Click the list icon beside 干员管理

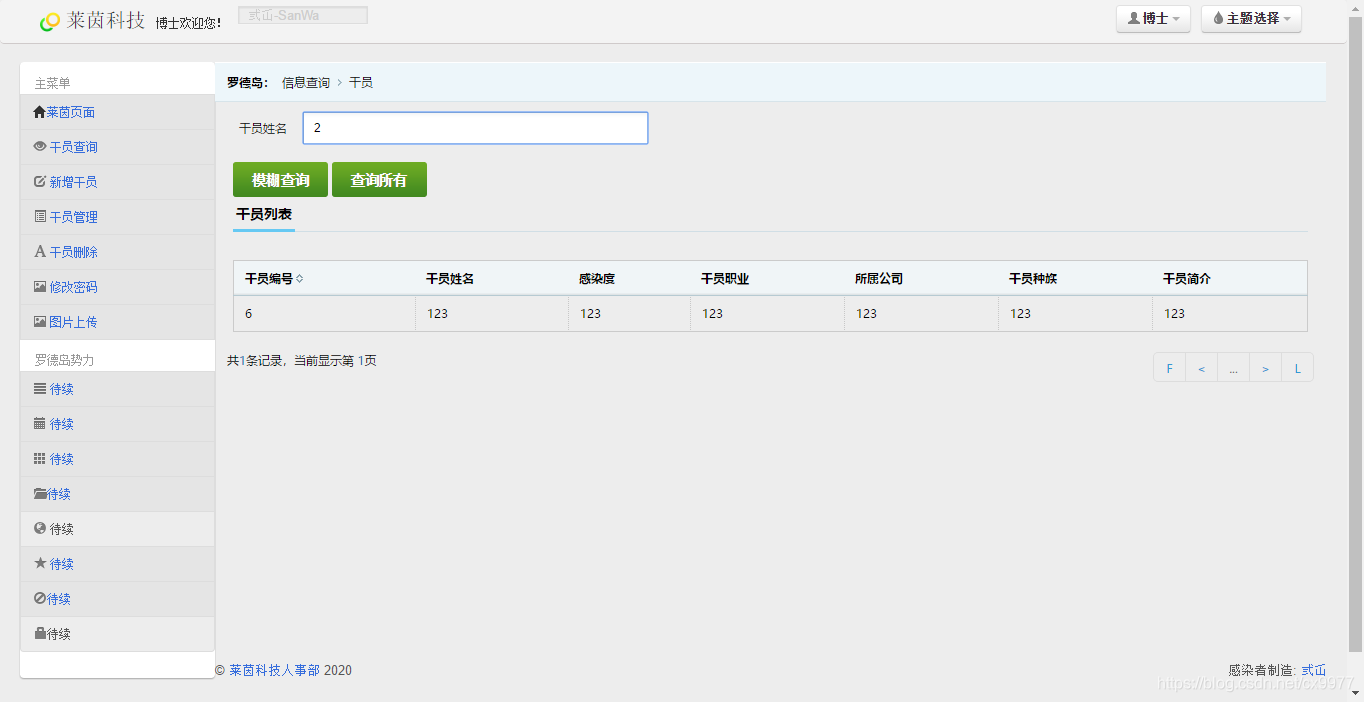[x=40, y=216]
